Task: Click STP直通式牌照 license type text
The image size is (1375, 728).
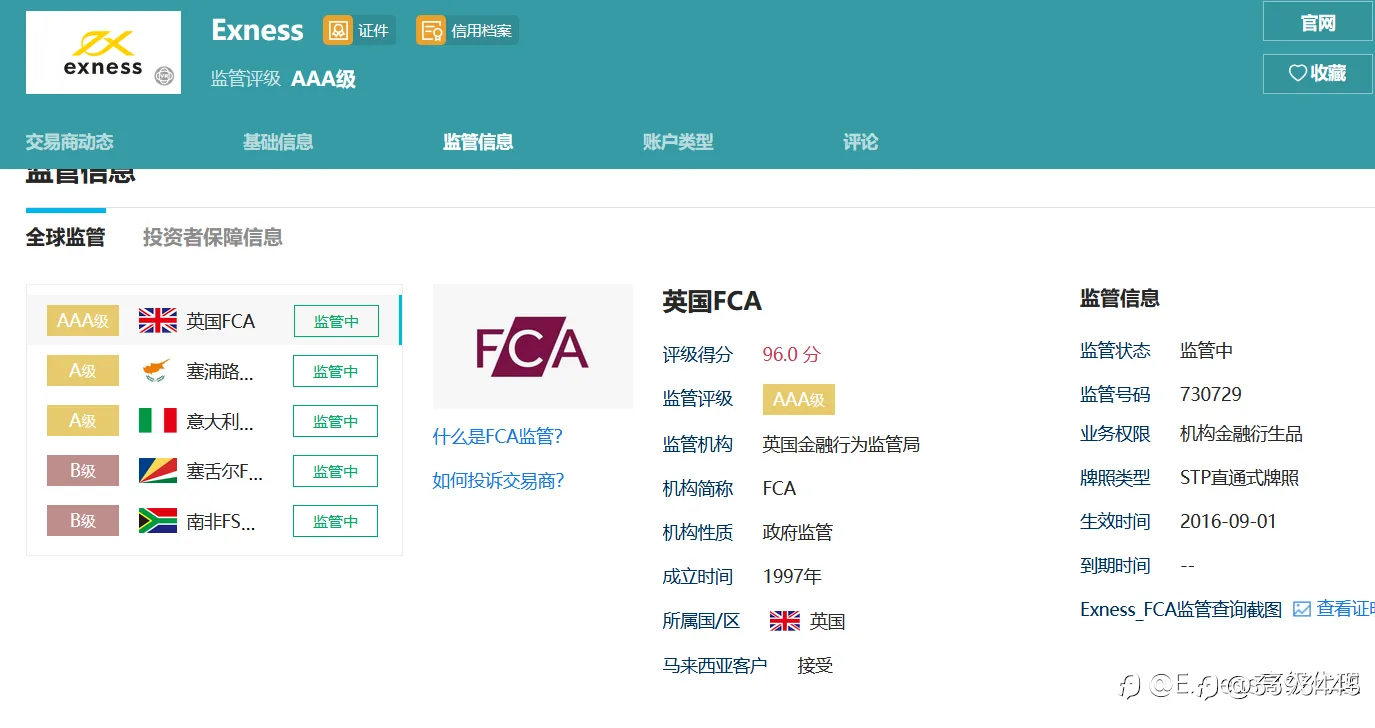Action: 1240,478
